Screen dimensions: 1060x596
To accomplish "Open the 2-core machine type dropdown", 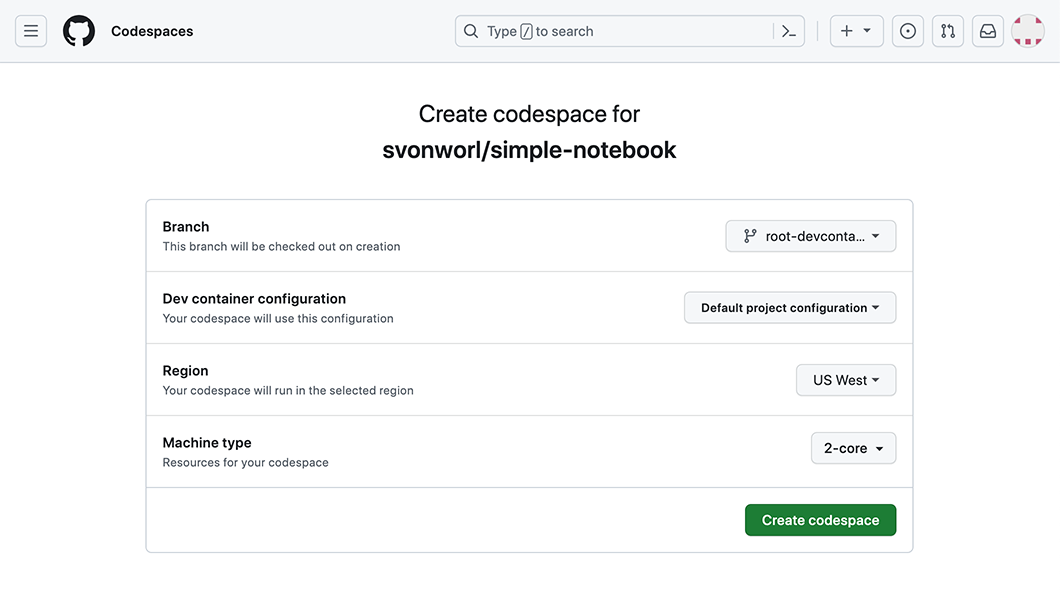I will [852, 448].
